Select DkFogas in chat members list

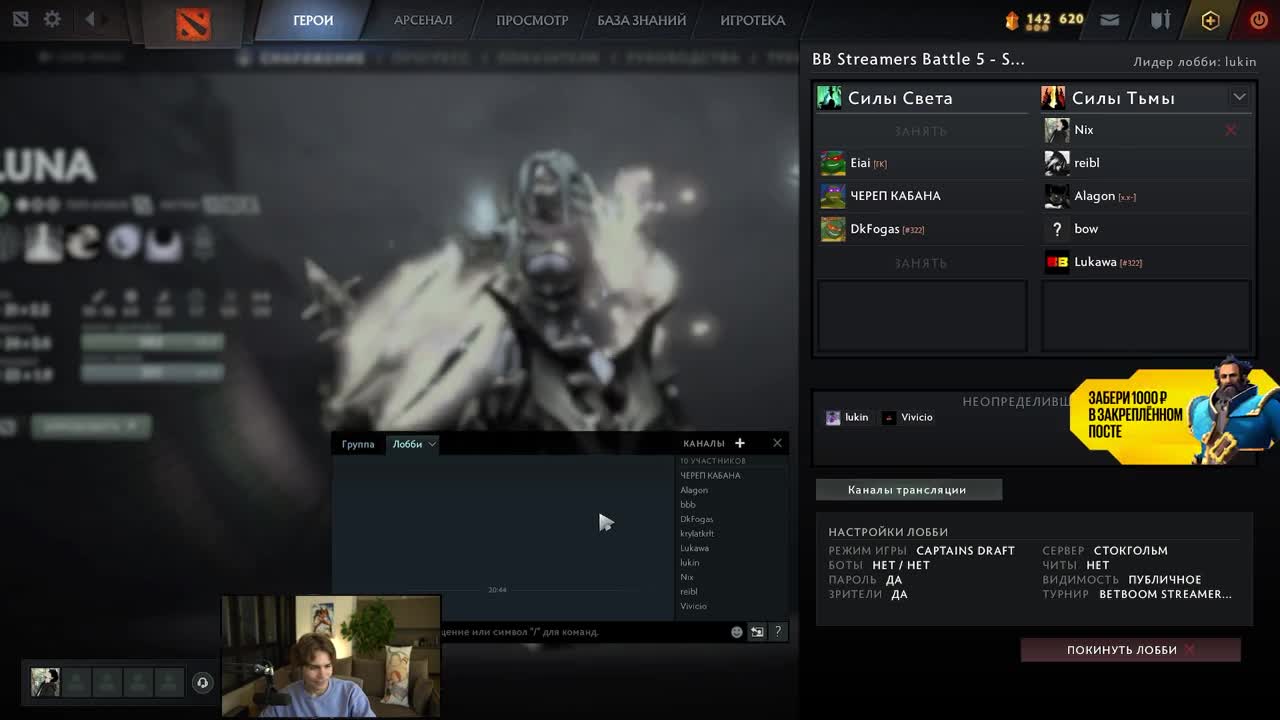[697, 519]
